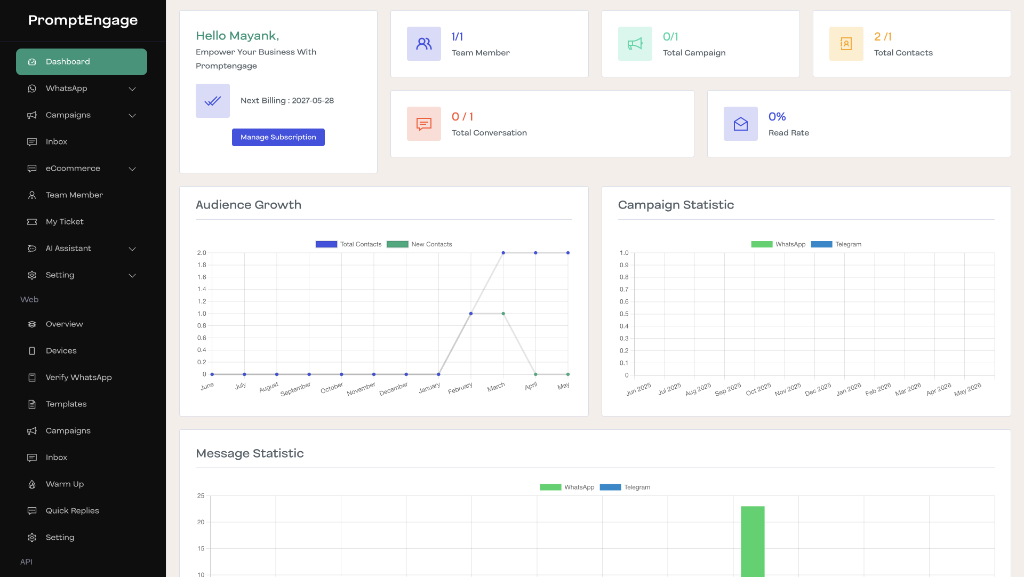Click the Team Member person icon in sidebar
Viewport: 1024px width, 577px height.
(x=32, y=195)
